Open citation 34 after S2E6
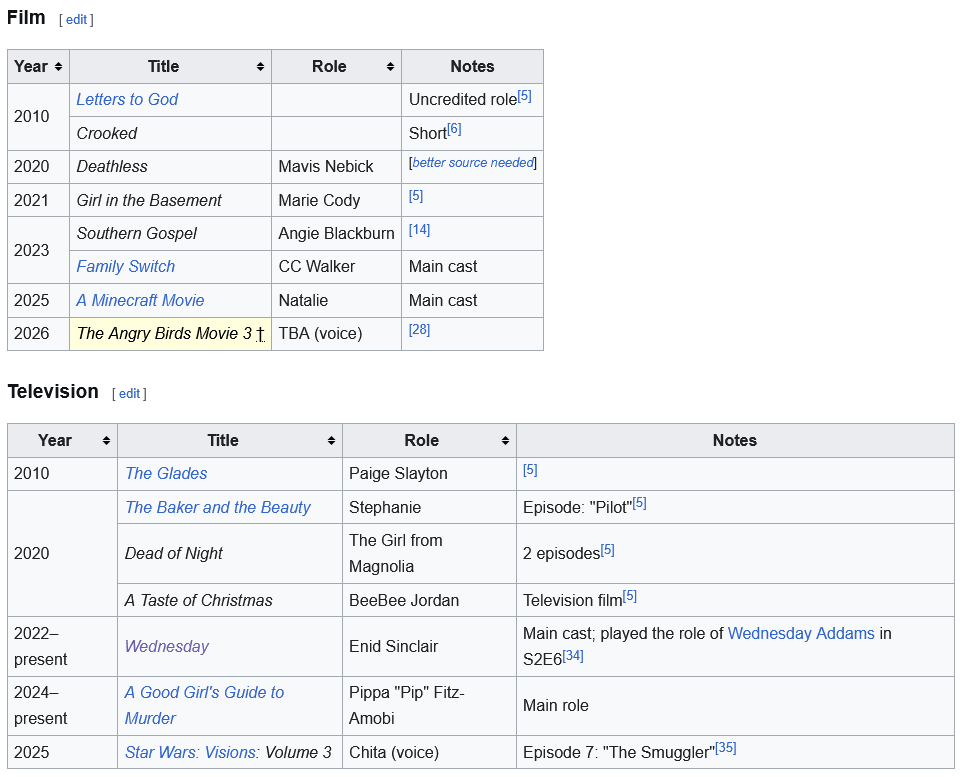The height and width of the screenshot is (777, 963). [573, 656]
